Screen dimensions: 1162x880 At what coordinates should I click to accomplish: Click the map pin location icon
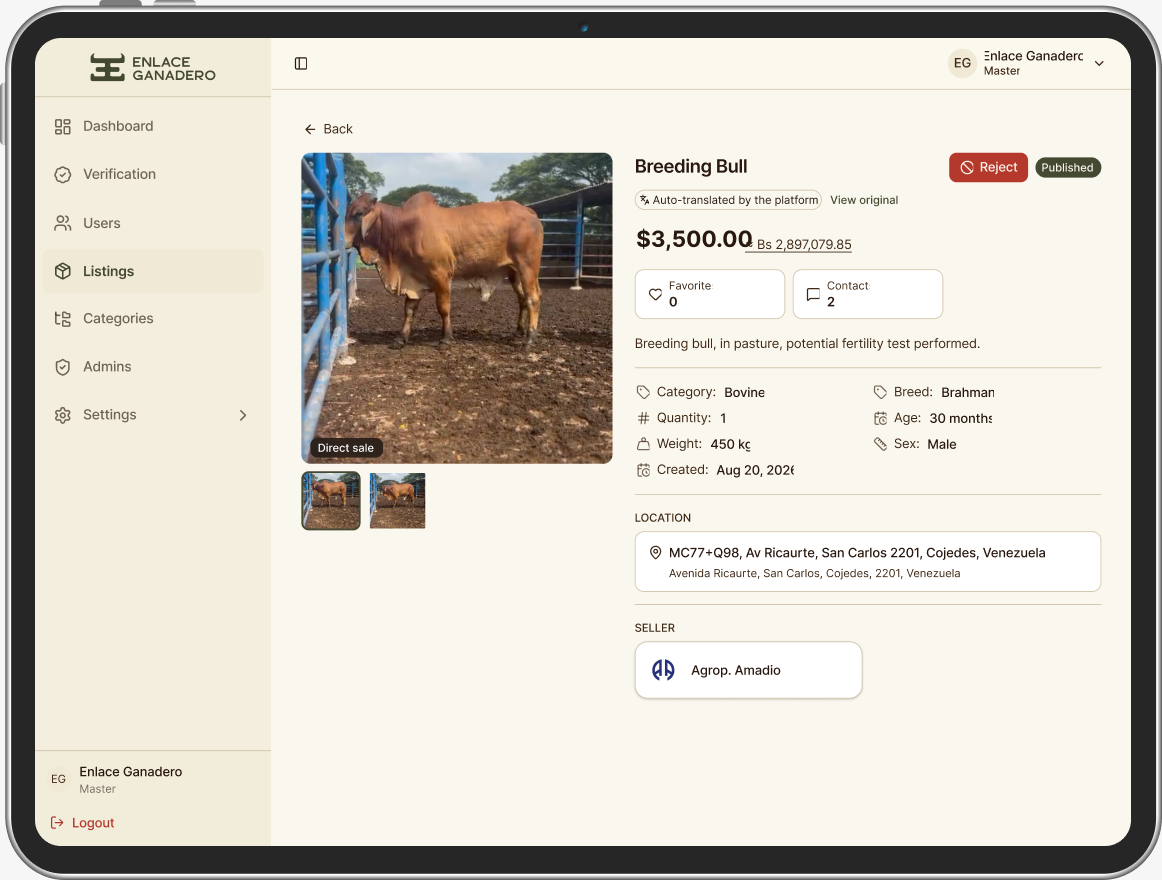tap(655, 552)
